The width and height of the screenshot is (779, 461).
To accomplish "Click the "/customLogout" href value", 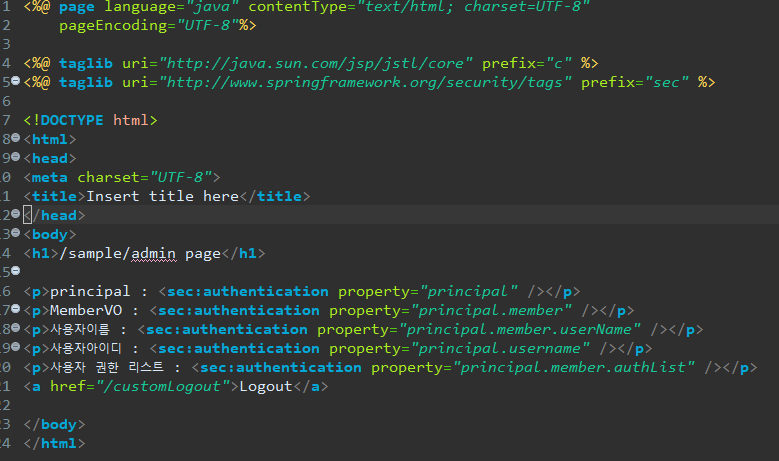I will tap(161, 386).
